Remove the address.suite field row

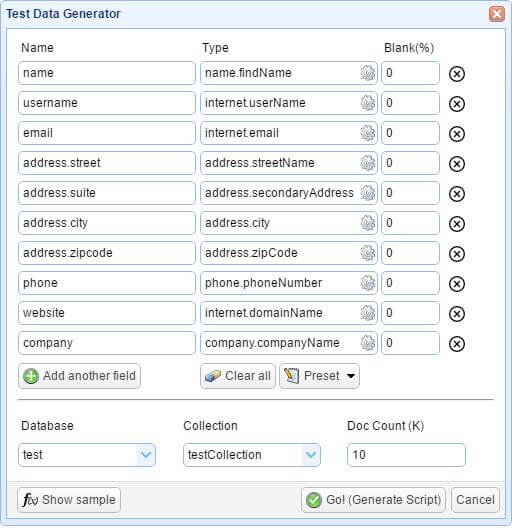[x=457, y=194]
